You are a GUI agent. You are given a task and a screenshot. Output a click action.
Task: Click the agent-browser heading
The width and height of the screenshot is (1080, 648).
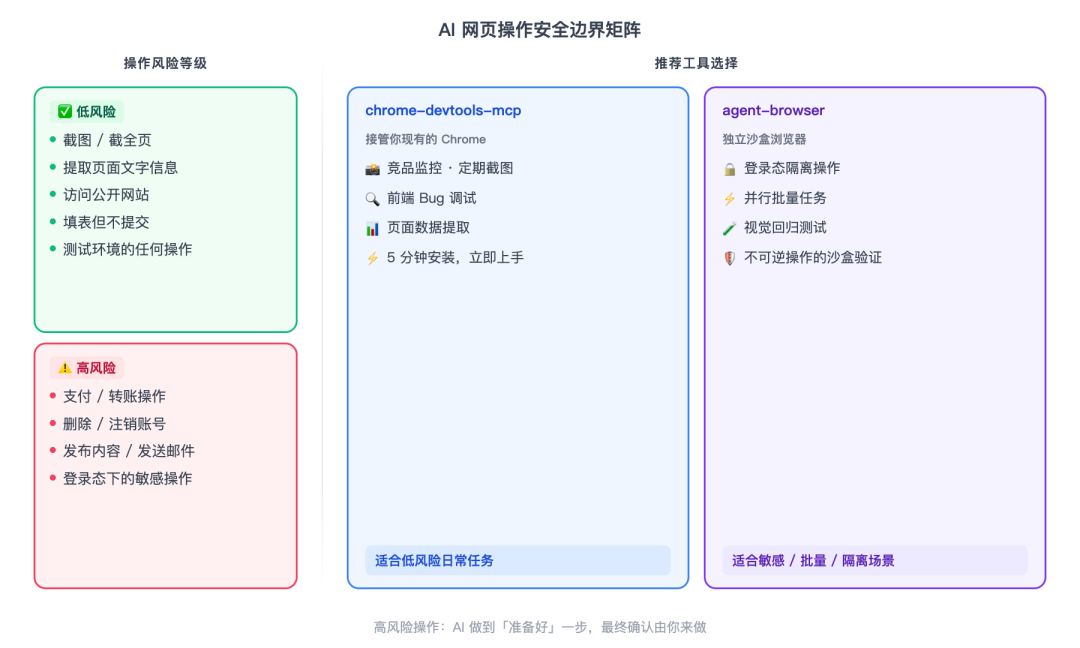click(x=773, y=110)
